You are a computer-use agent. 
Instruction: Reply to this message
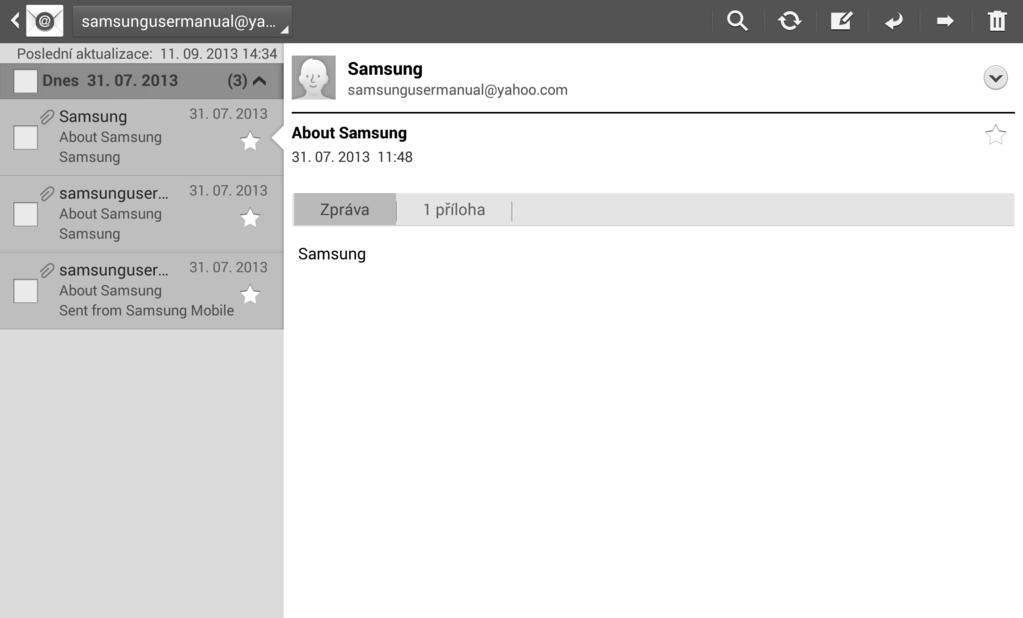click(x=893, y=21)
